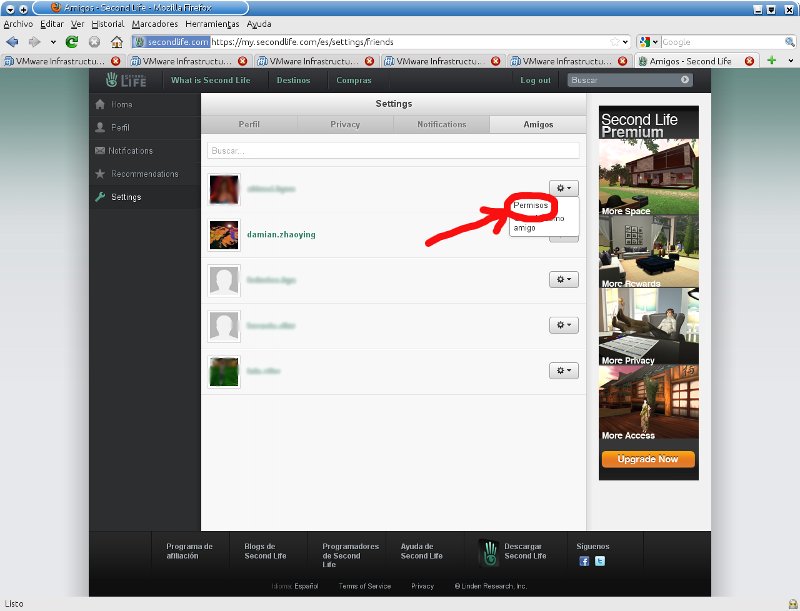Image resolution: width=800 pixels, height=611 pixels.
Task: Open gear dropdown for the lower silhouette-avatar friend
Action: tap(564, 325)
